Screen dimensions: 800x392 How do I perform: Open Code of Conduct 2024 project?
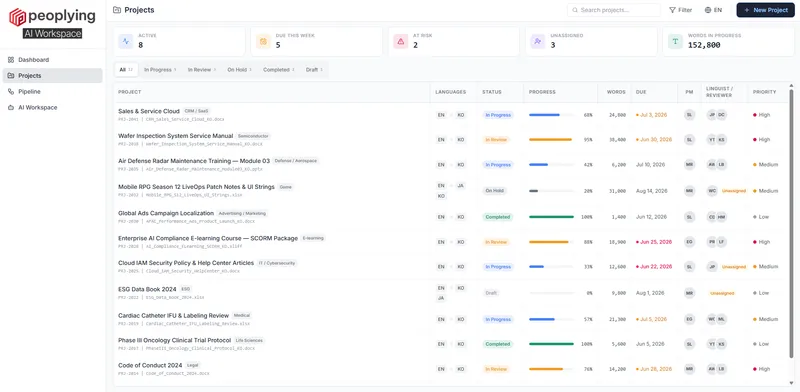(150, 365)
